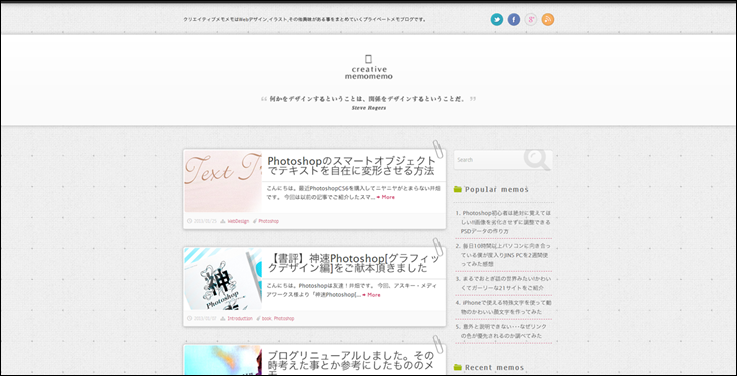
Task: Click the green folder icon by Popular memos
Action: click(458, 189)
